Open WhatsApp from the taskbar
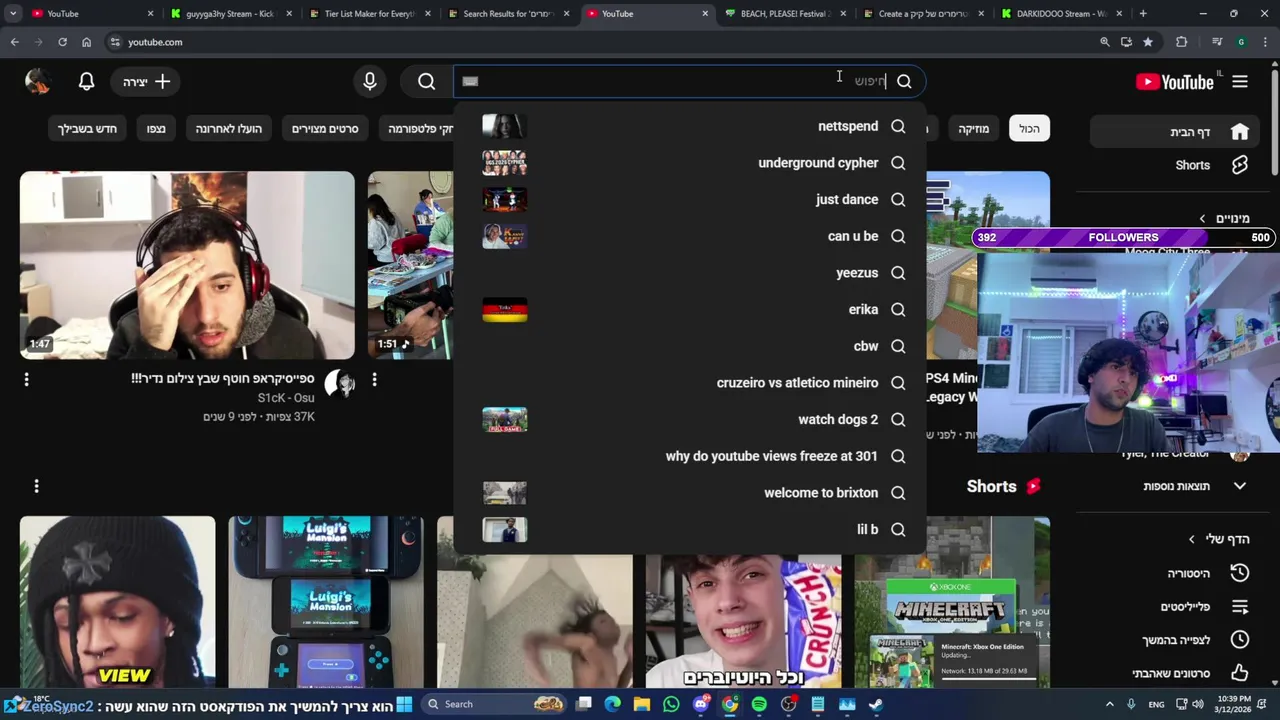Image resolution: width=1280 pixels, height=720 pixels. coord(671,704)
